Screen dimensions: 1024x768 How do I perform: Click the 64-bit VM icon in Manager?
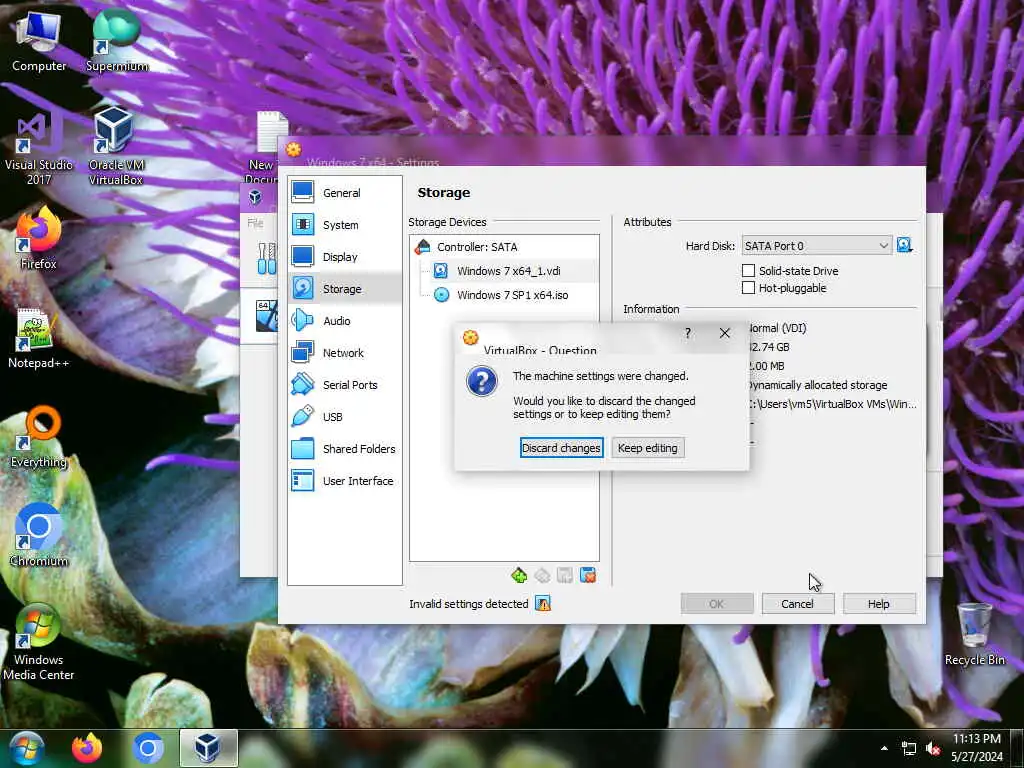(266, 315)
